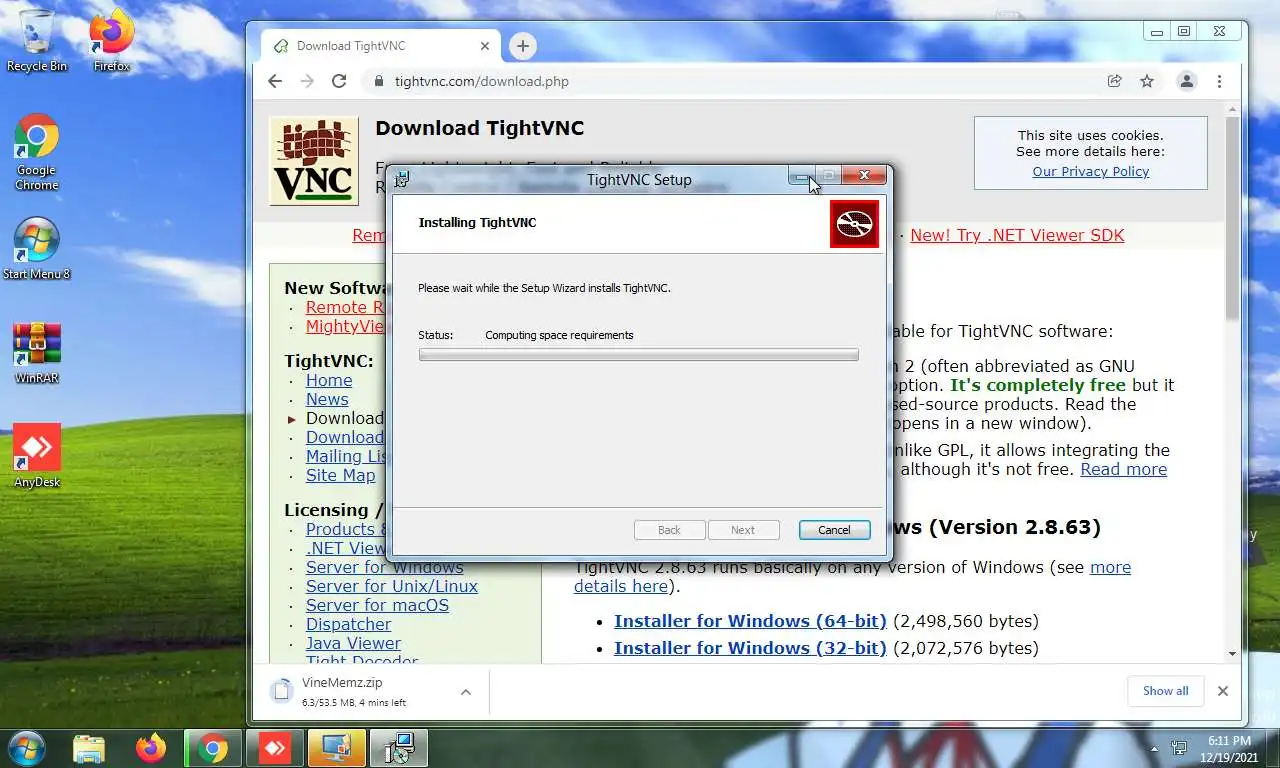The image size is (1280, 768).
Task: Download Installer for Windows (64-bit)
Action: pos(750,621)
